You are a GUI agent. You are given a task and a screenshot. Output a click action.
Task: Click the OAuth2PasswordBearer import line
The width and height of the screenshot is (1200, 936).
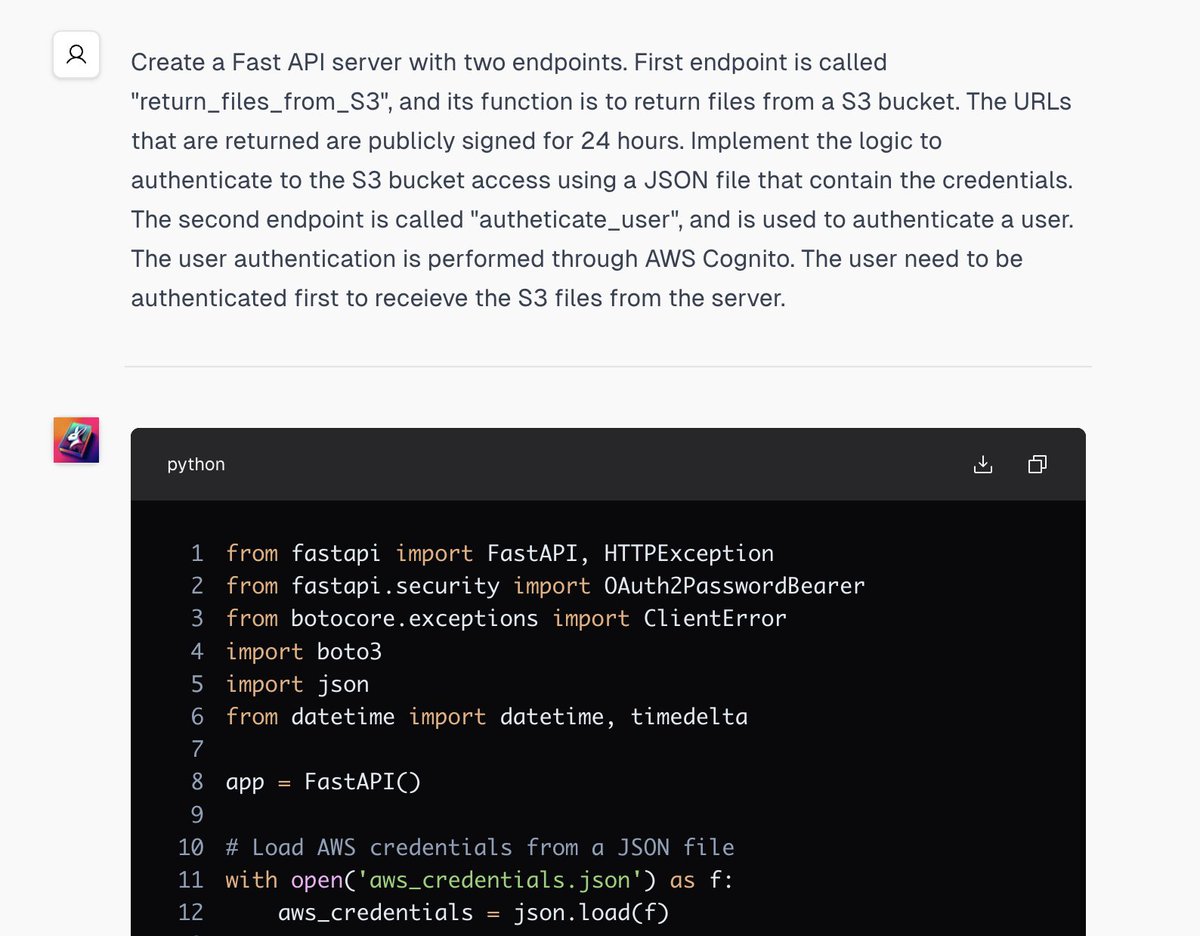pyautogui.click(x=545, y=586)
